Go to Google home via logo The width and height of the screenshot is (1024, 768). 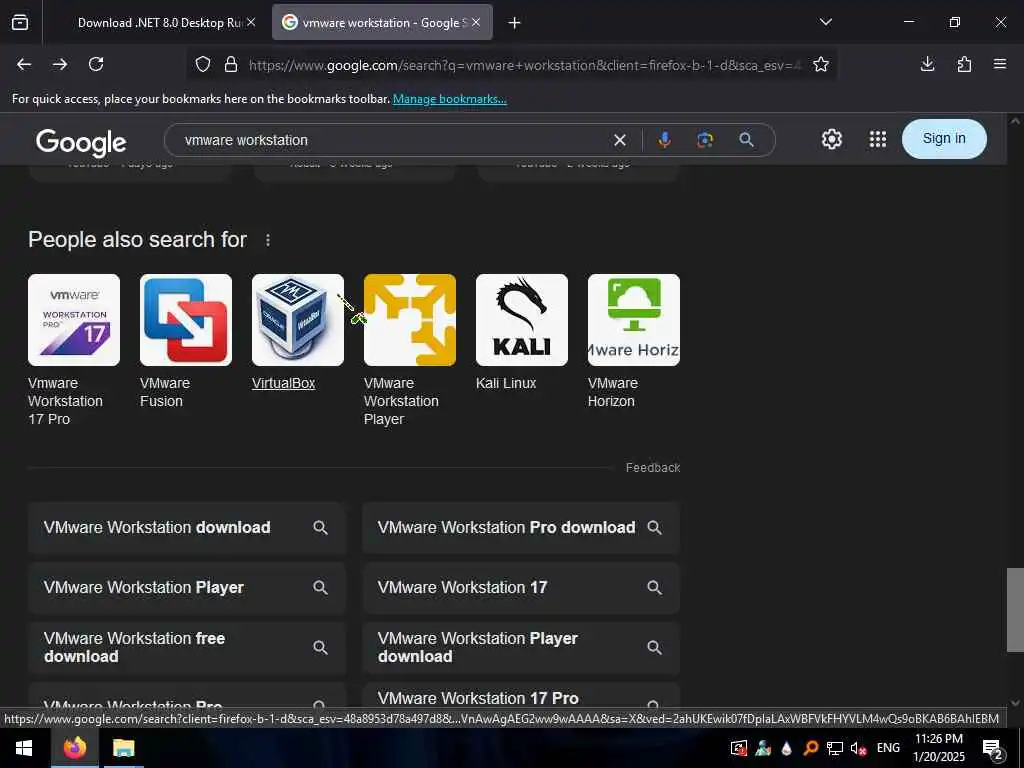pos(81,142)
